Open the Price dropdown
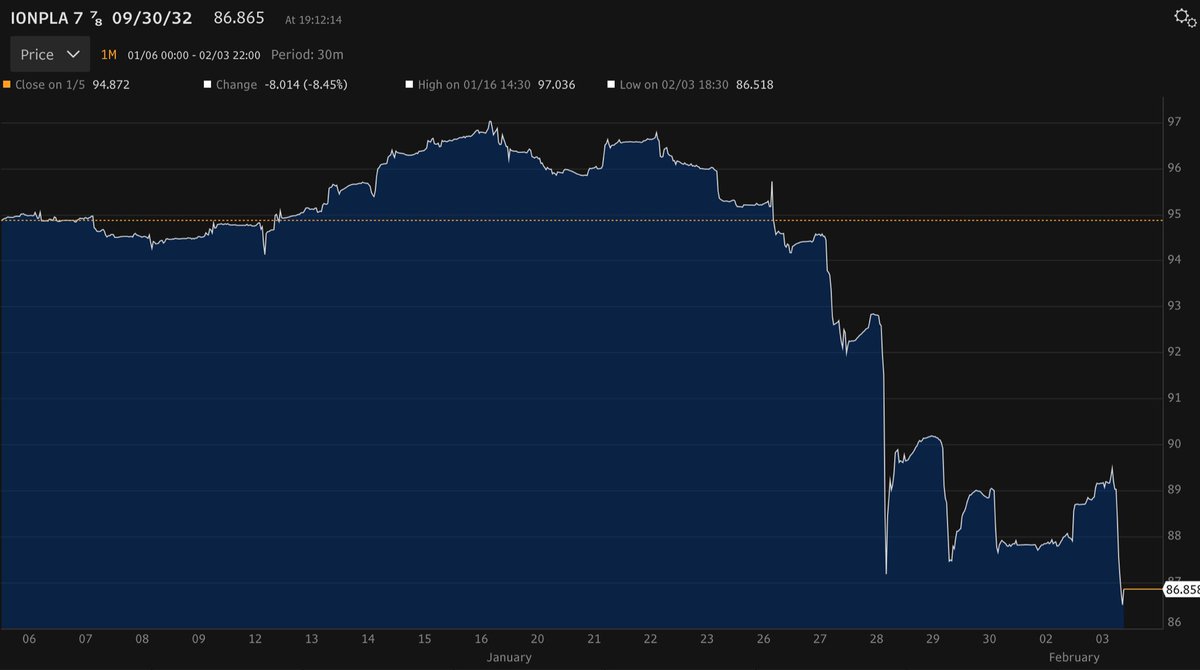This screenshot has height=670, width=1200. tap(50, 54)
